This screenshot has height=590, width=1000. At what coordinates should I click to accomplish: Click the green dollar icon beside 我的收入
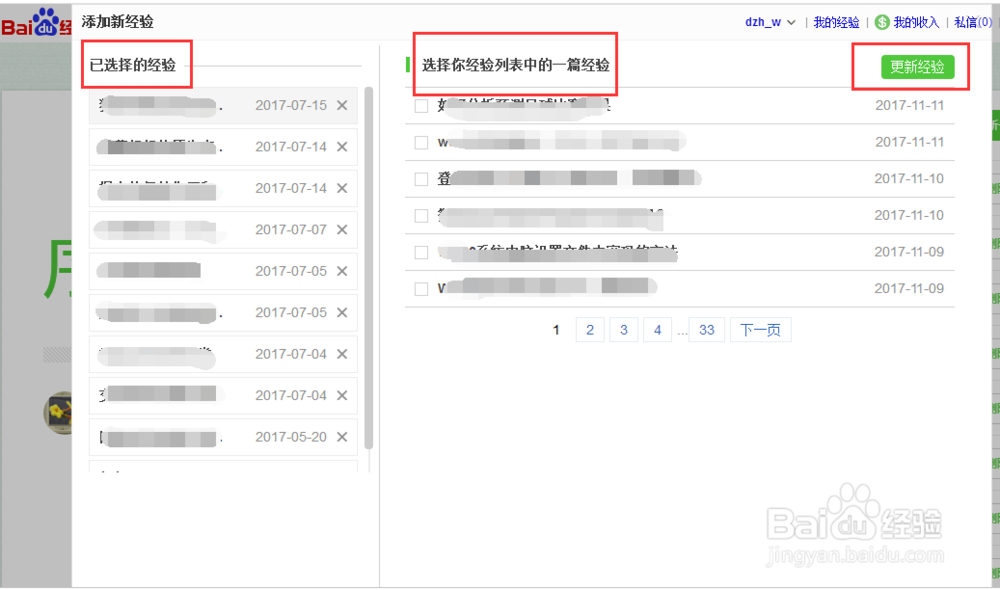[882, 22]
